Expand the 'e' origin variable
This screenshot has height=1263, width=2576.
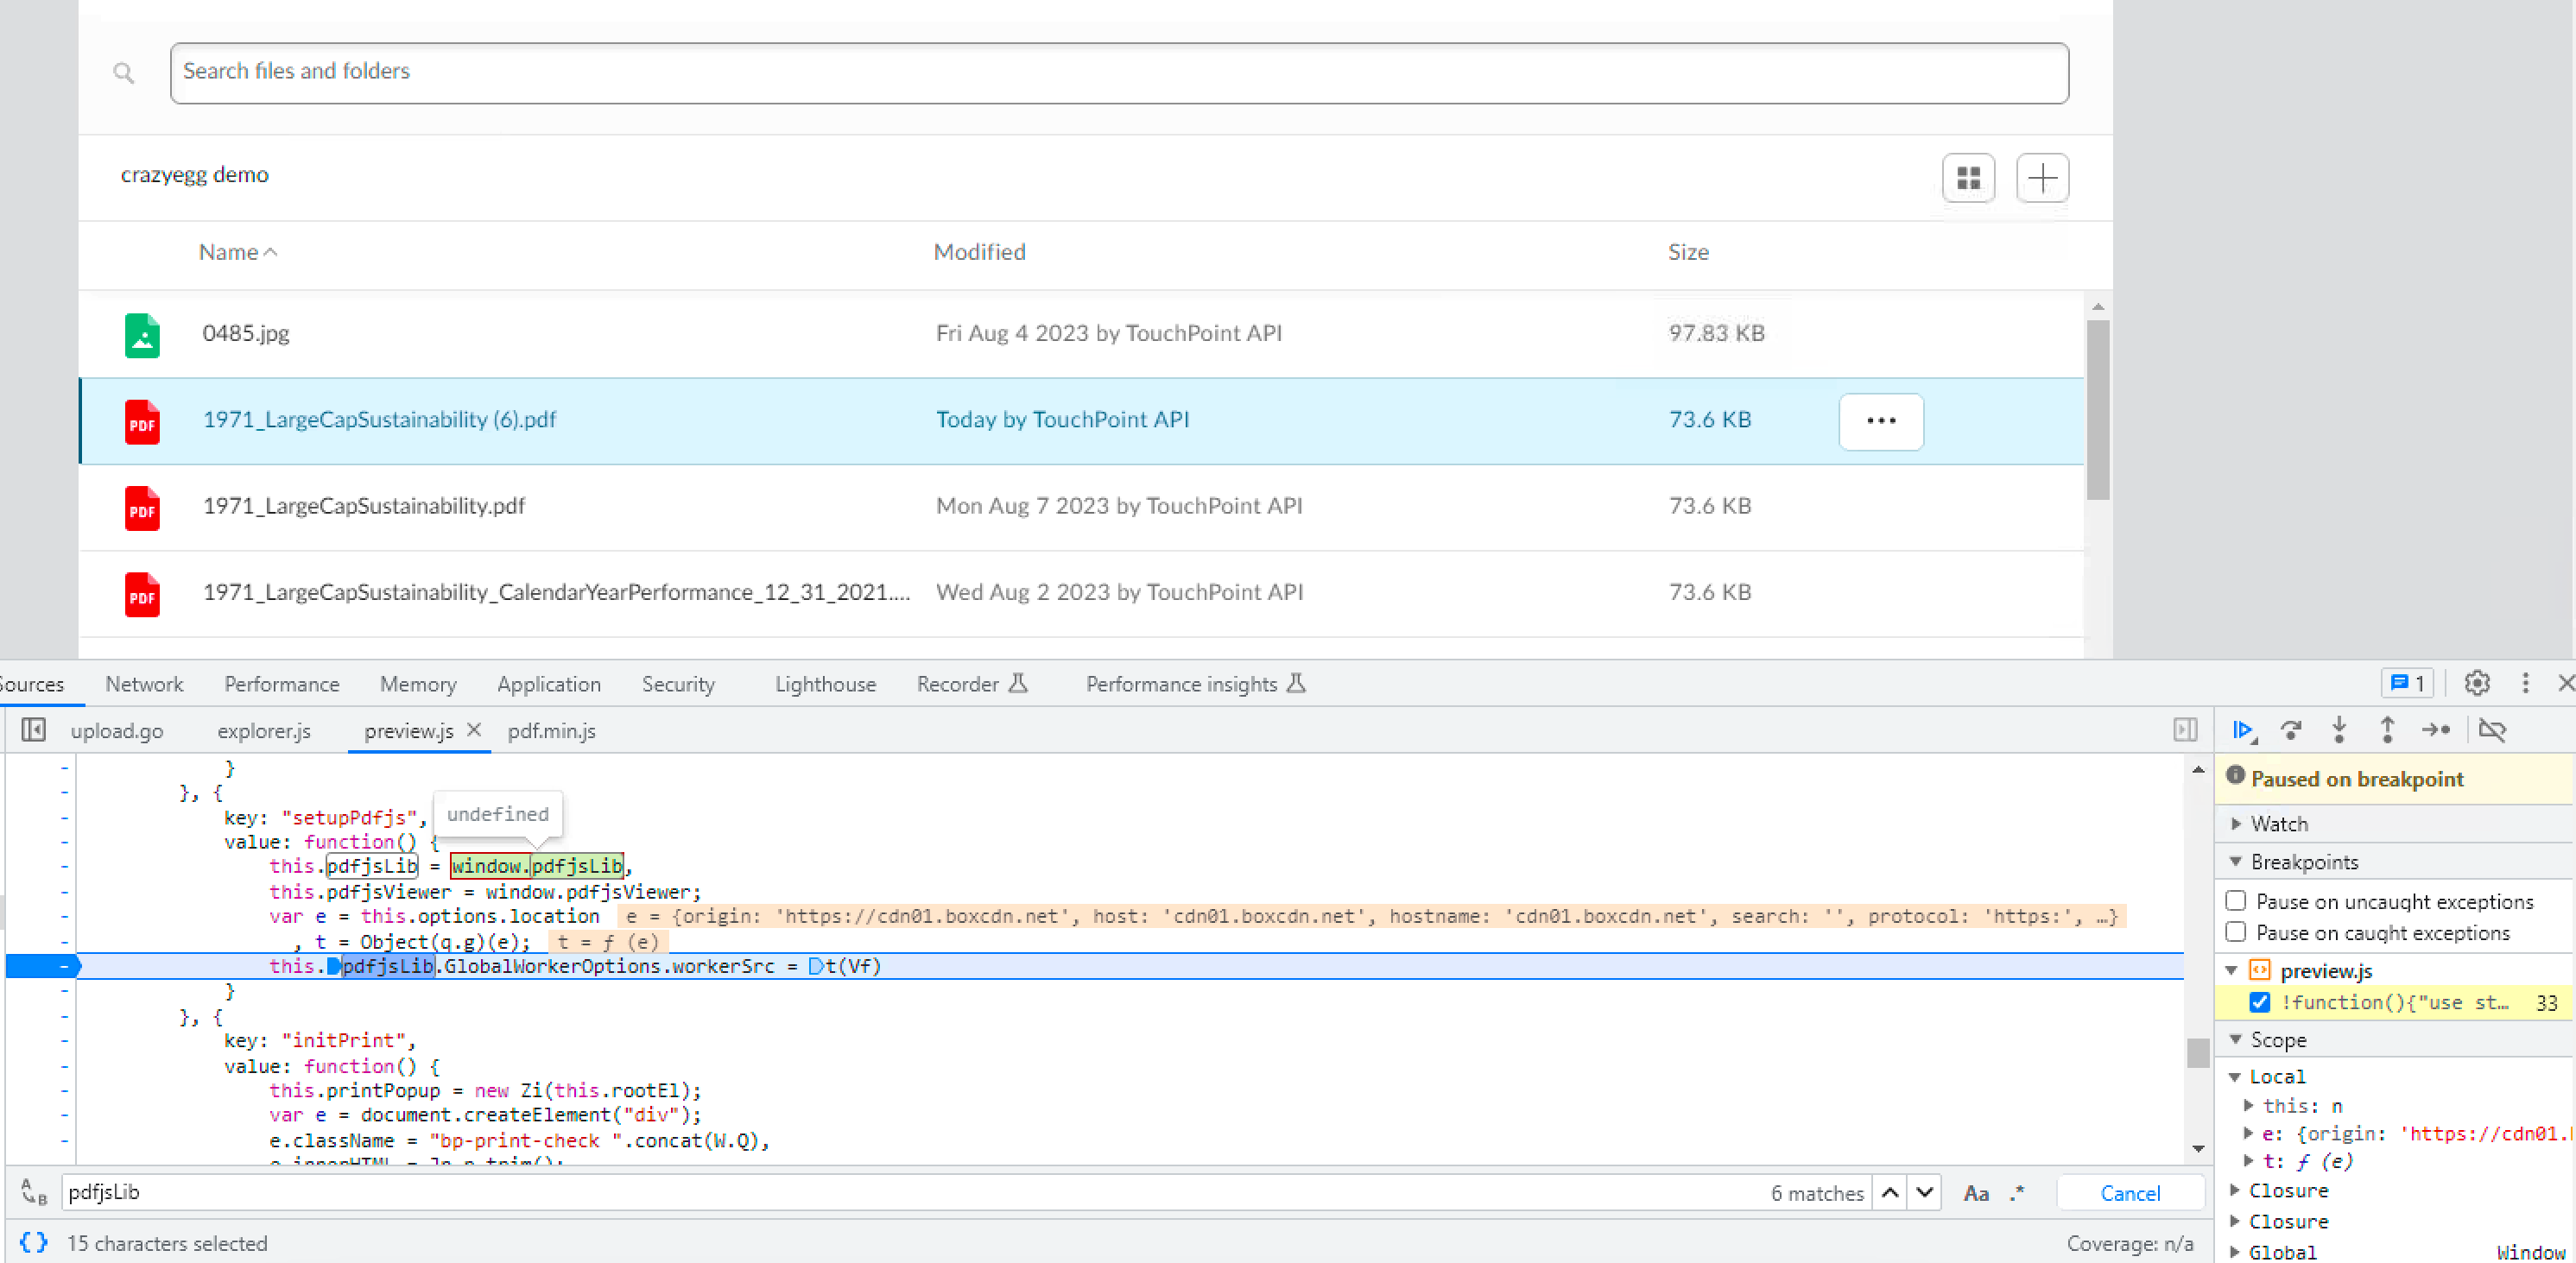click(x=2248, y=1134)
